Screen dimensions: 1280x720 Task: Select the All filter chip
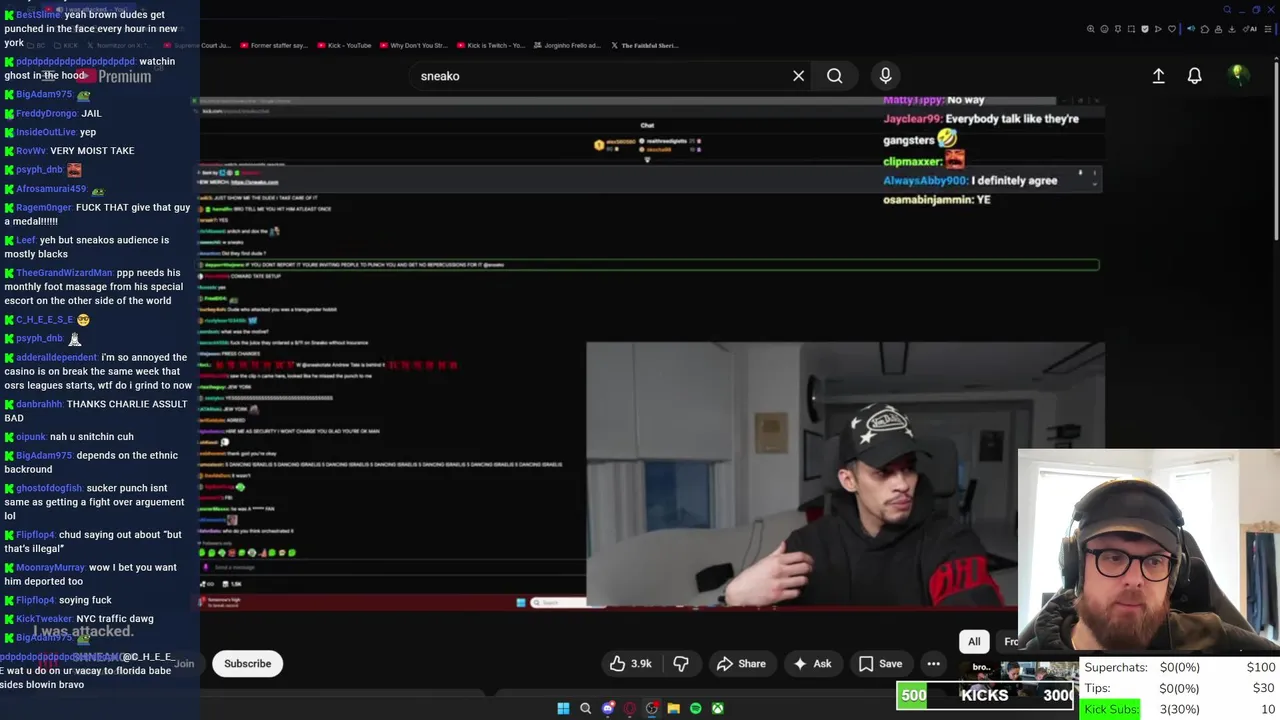click(x=974, y=642)
